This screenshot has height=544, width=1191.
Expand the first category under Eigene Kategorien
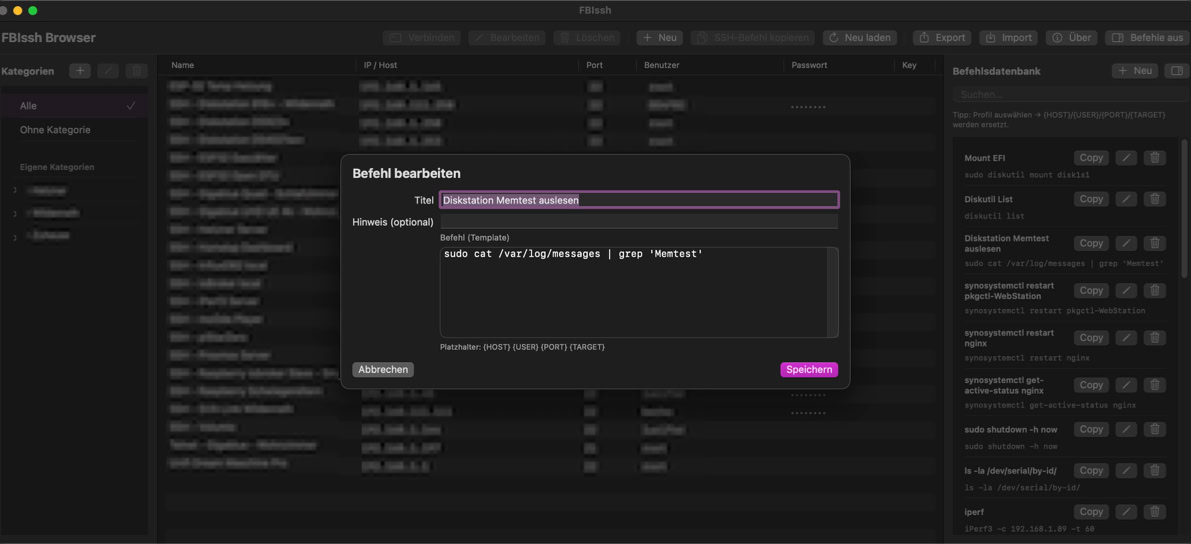click(x=15, y=190)
